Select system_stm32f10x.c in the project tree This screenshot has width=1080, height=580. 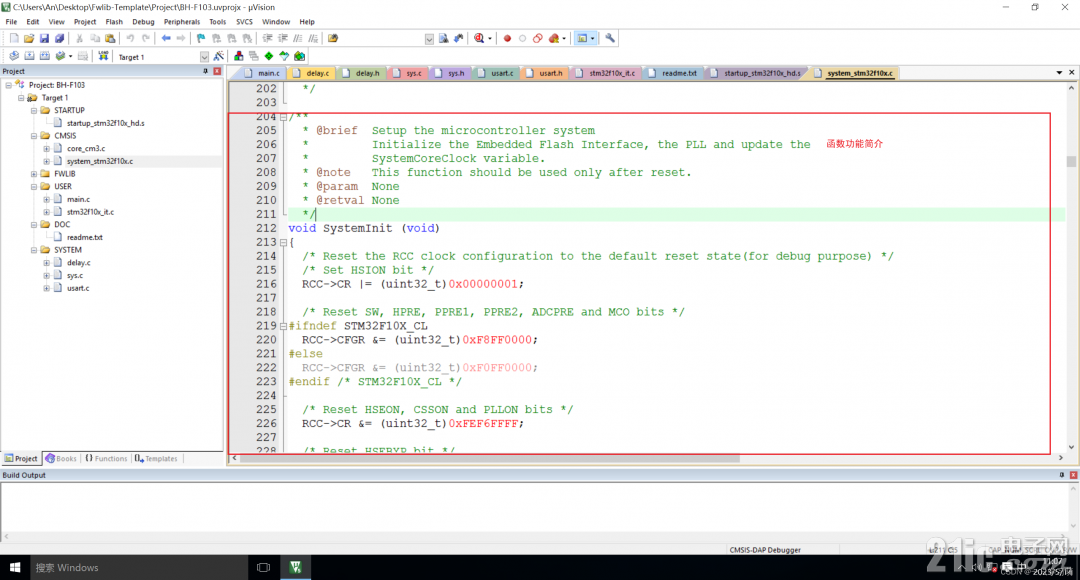click(x=100, y=161)
